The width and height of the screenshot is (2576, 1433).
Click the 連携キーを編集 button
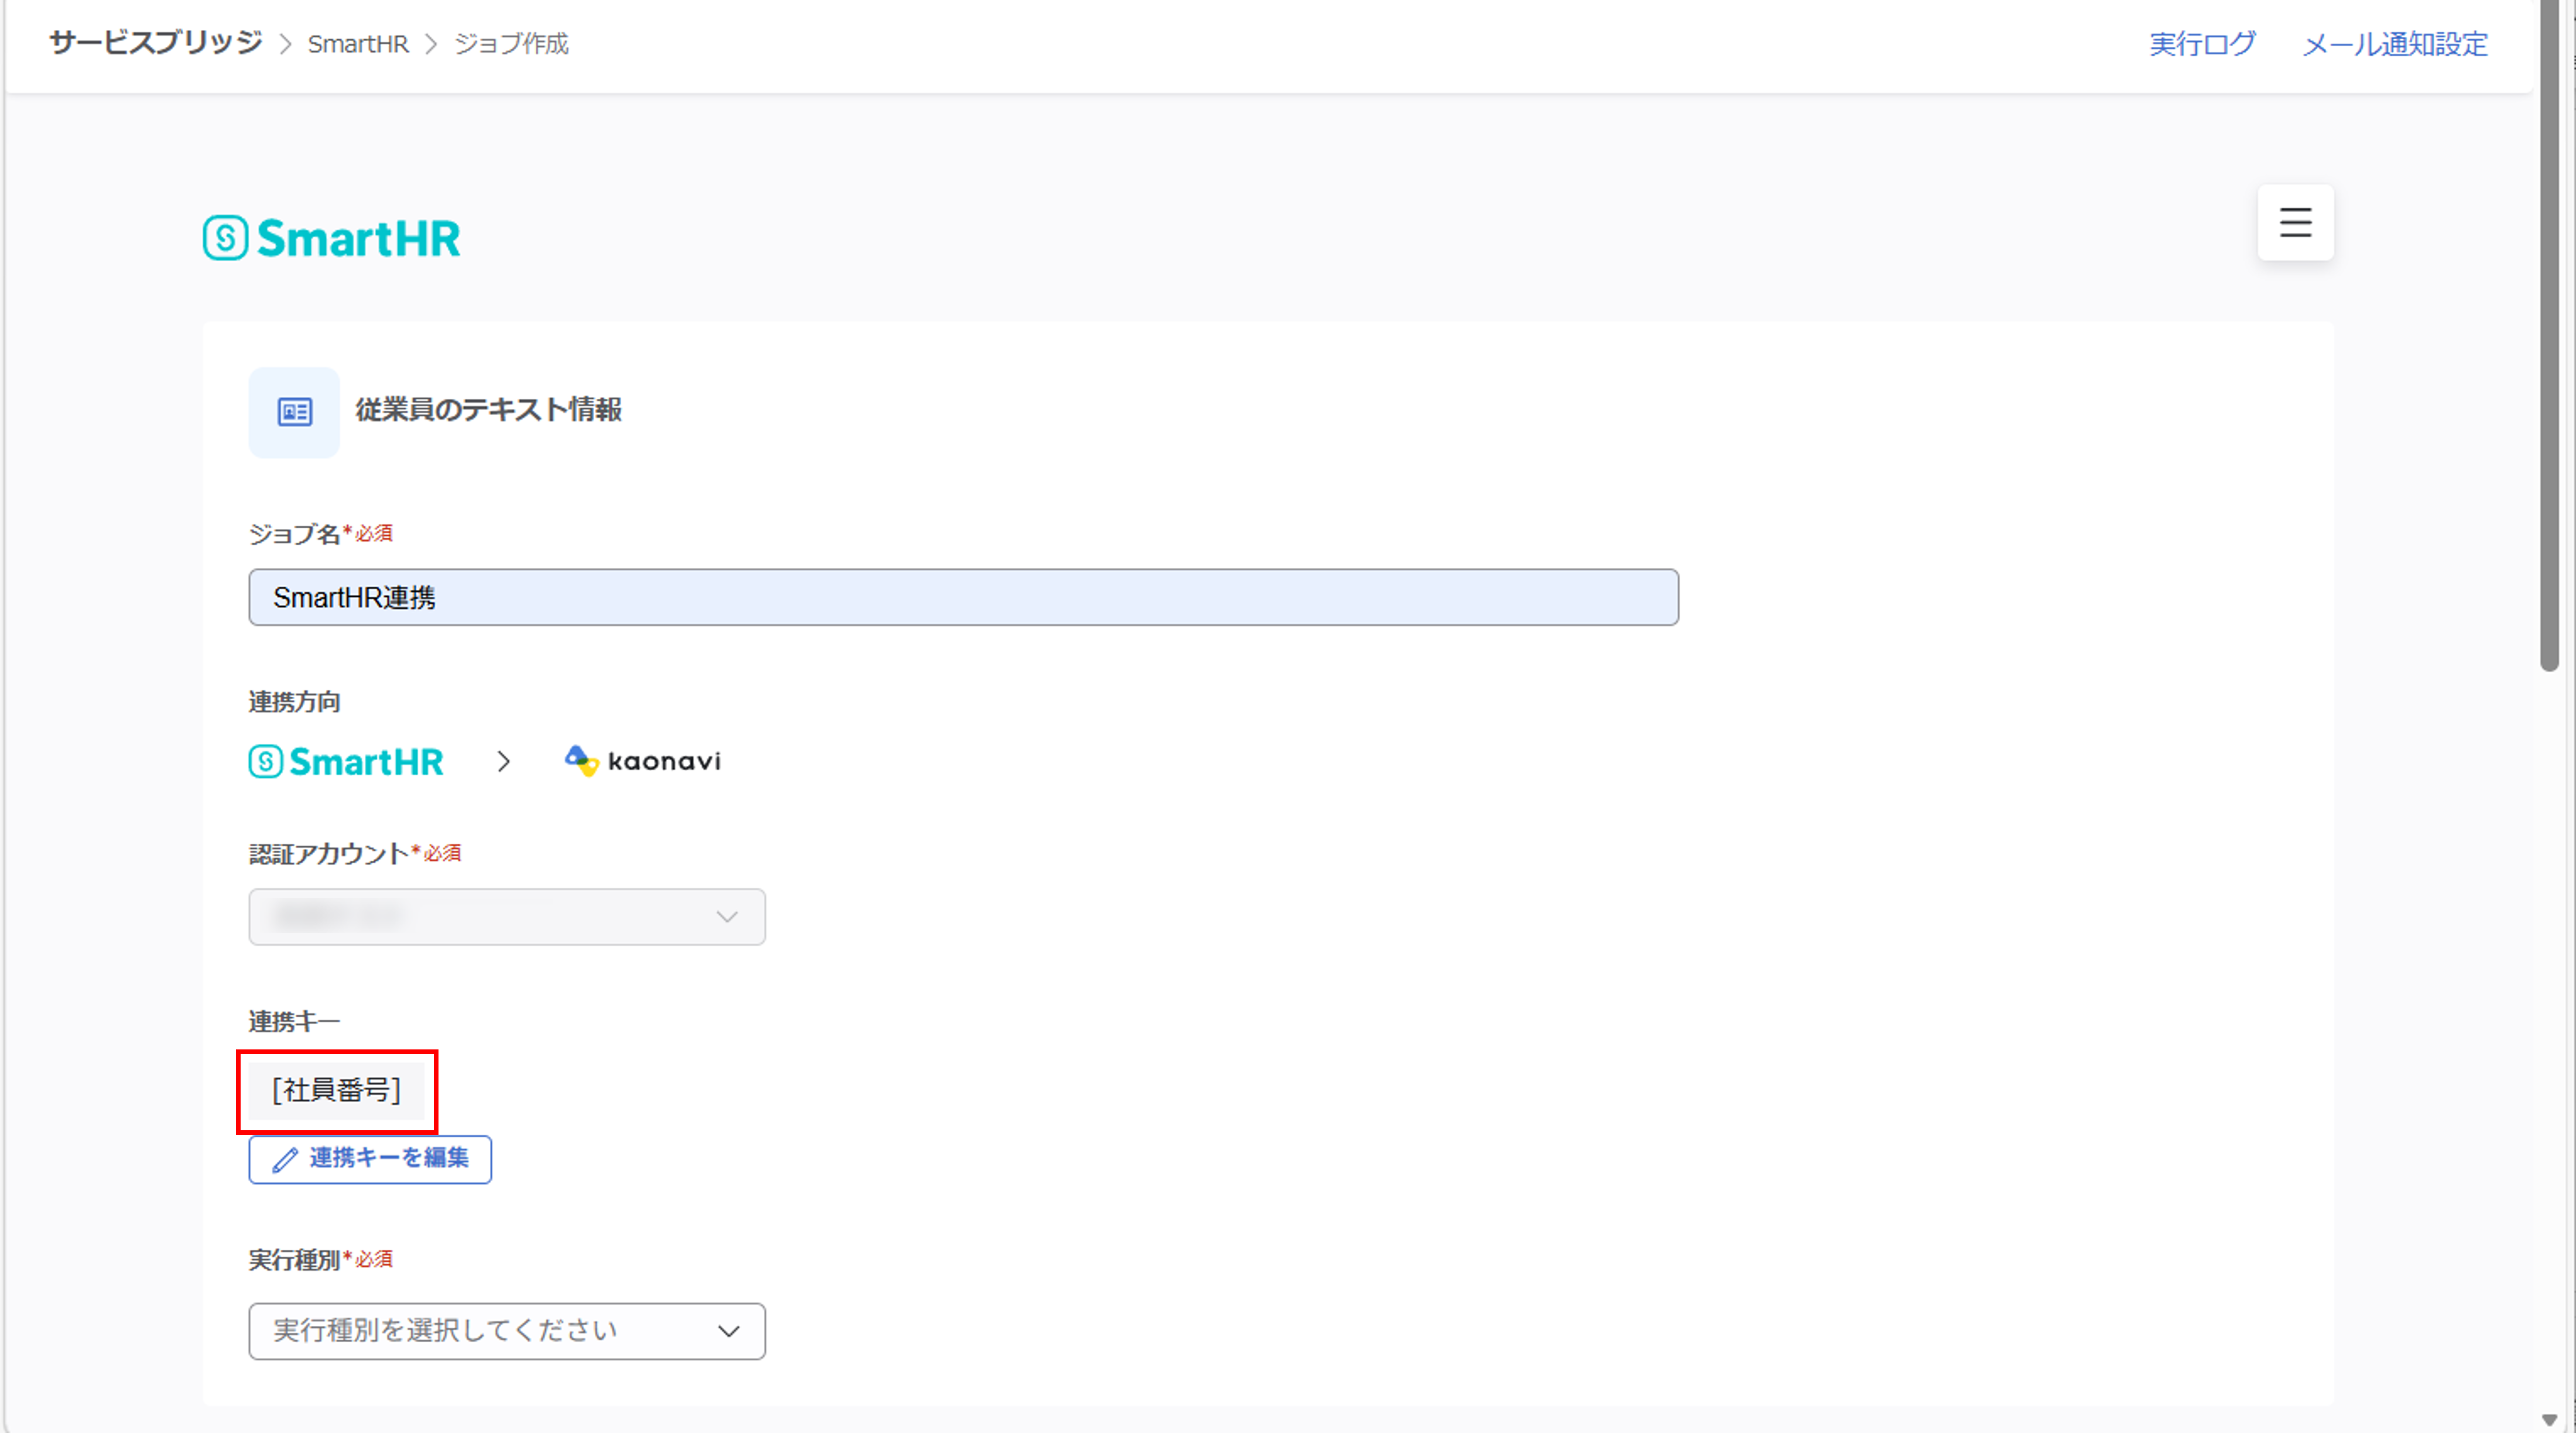(370, 1159)
